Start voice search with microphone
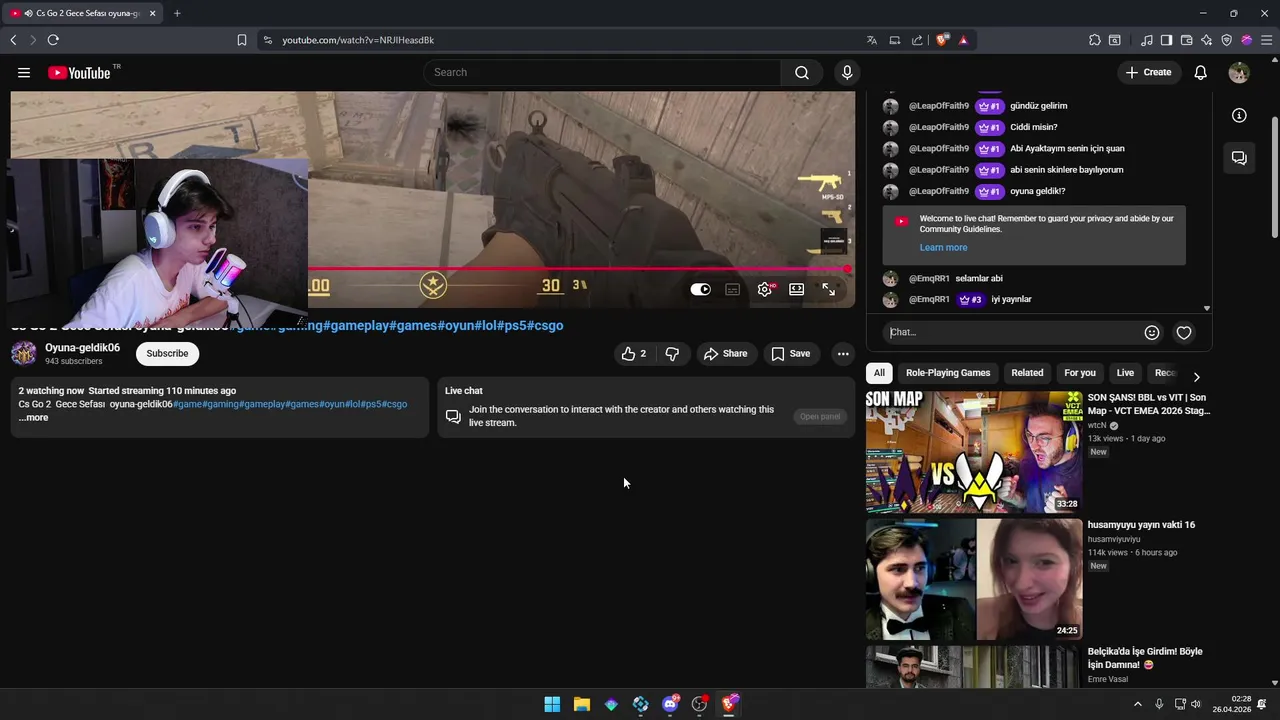The width and height of the screenshot is (1280, 720). click(847, 72)
